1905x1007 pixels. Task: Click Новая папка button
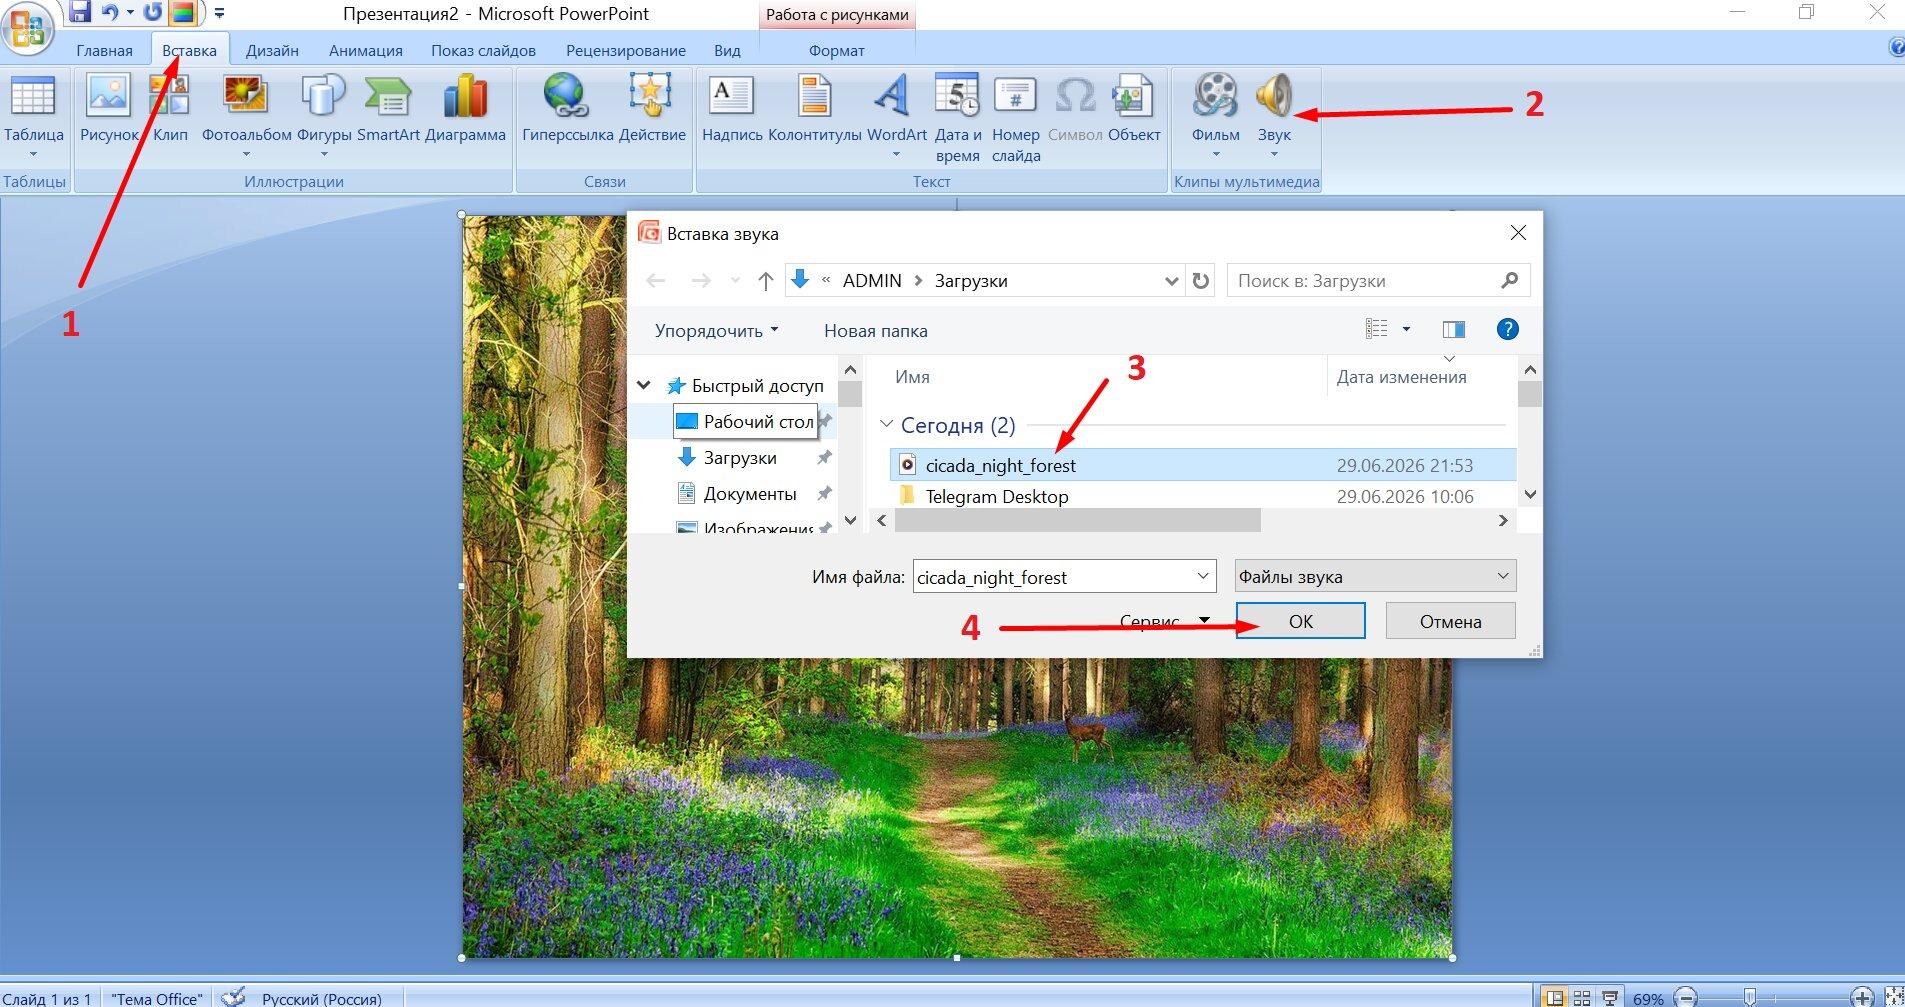point(876,331)
